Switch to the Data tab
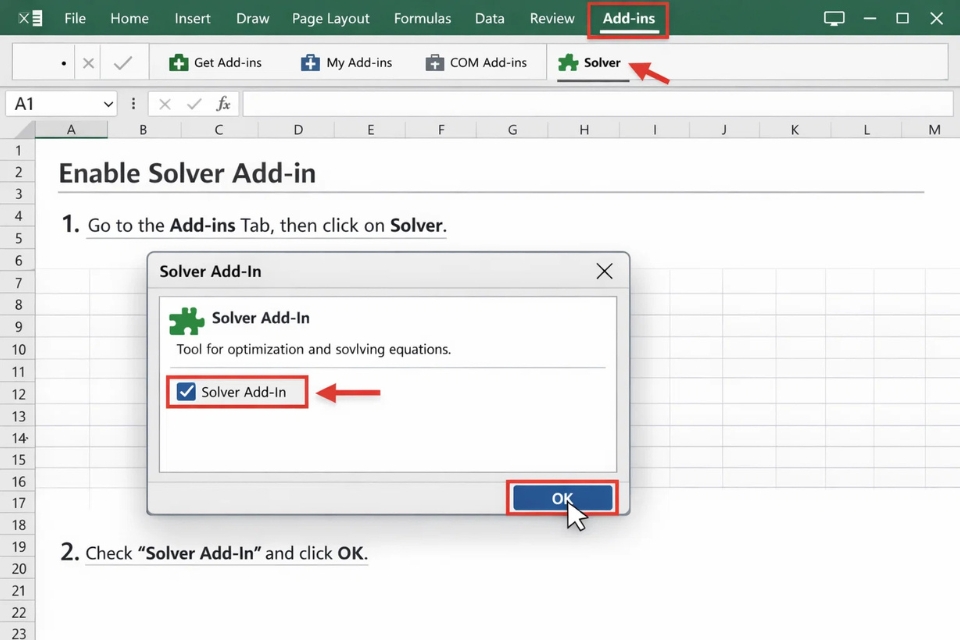The image size is (960, 640). (x=489, y=18)
